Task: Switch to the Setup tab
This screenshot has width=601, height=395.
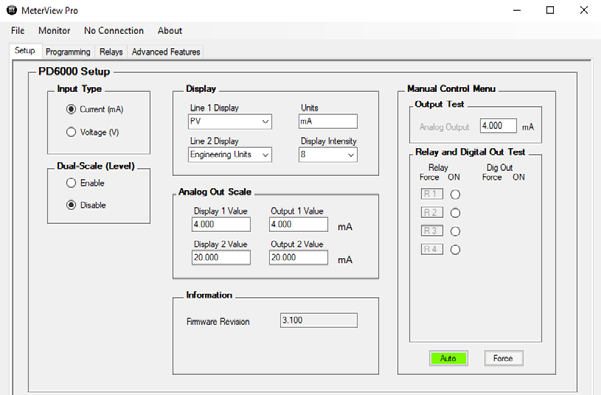Action: point(25,51)
